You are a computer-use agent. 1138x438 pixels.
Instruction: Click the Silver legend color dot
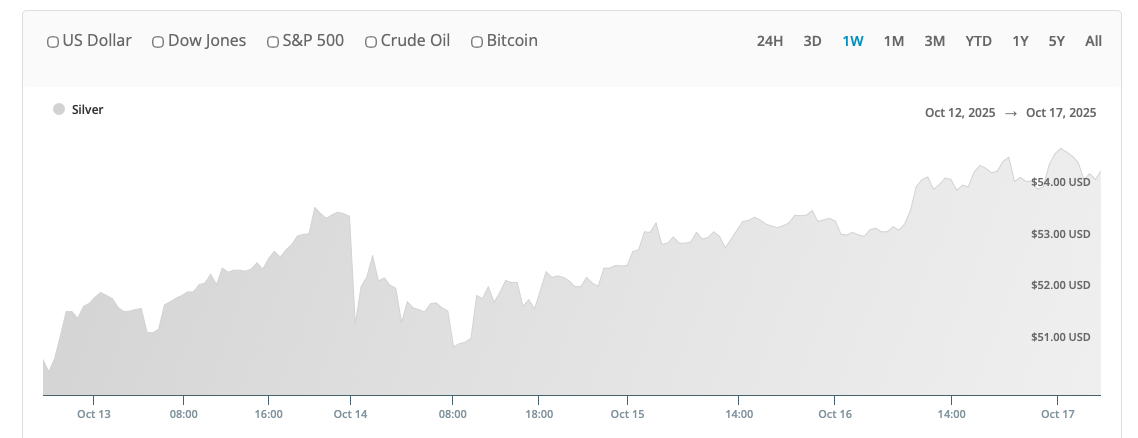click(59, 109)
